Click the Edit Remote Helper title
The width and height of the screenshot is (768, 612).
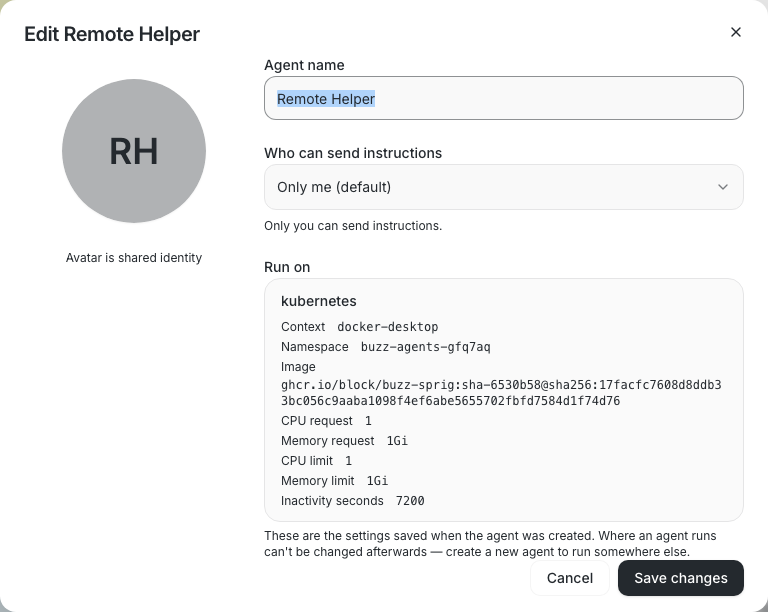112,34
